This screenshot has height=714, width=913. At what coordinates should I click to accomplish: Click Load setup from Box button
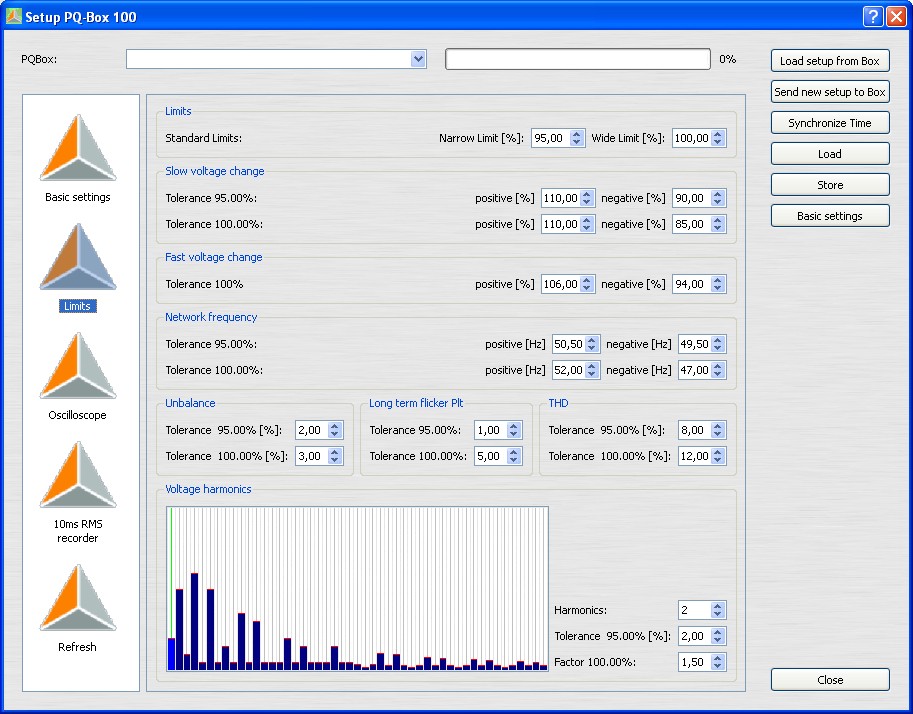(x=830, y=61)
